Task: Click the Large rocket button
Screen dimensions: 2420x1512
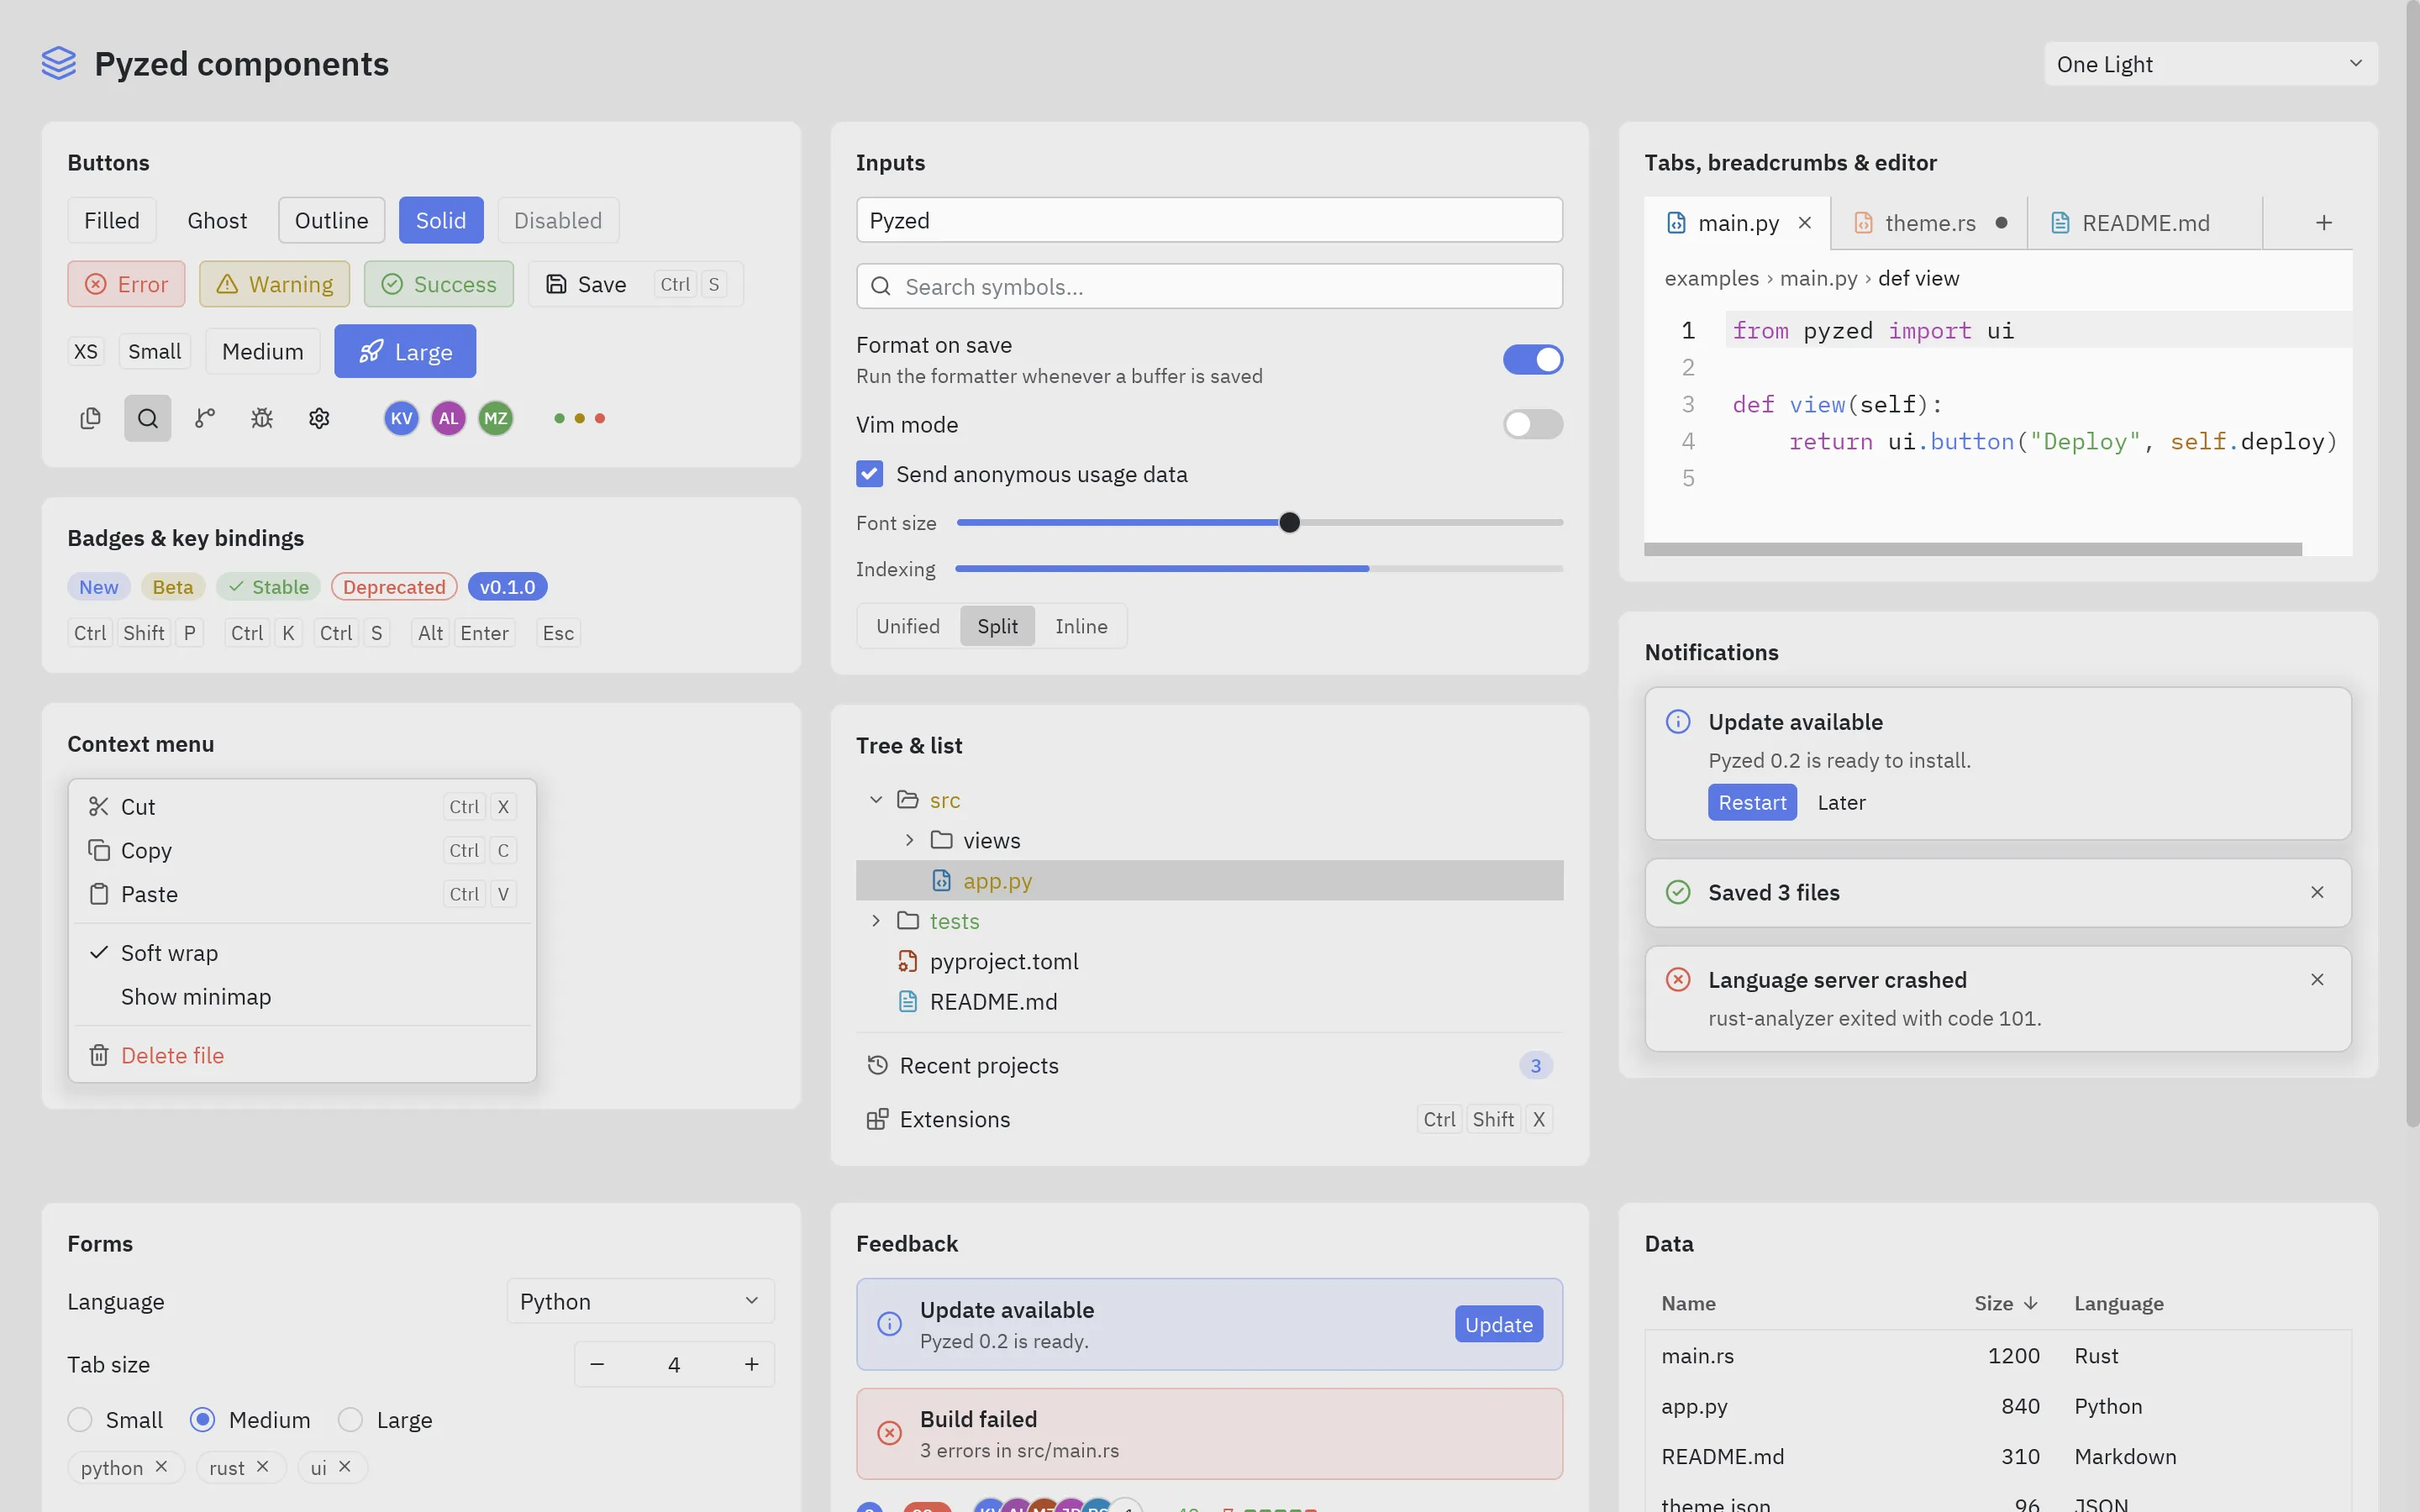Action: click(x=405, y=351)
